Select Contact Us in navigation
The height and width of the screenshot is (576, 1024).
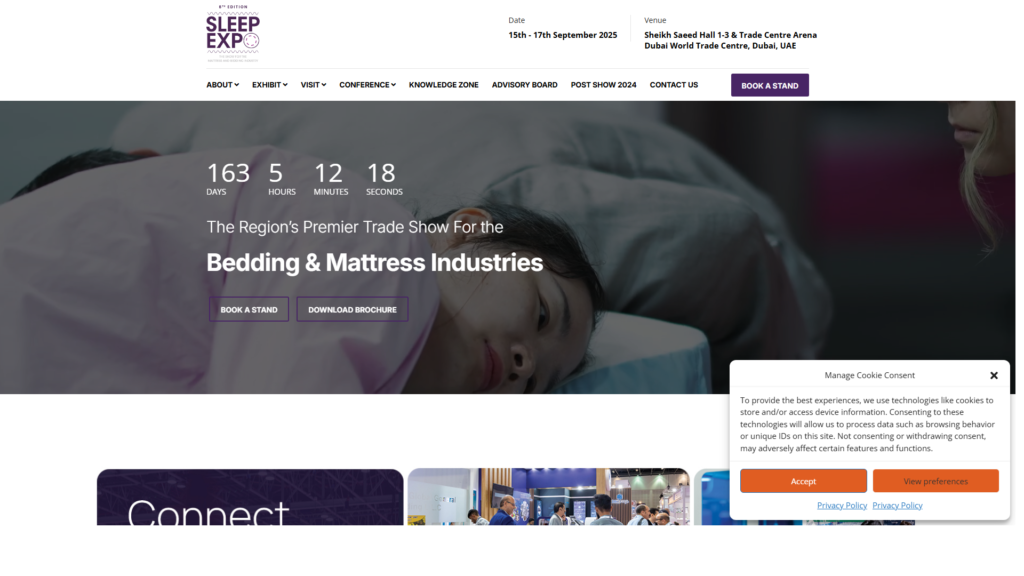(x=673, y=85)
